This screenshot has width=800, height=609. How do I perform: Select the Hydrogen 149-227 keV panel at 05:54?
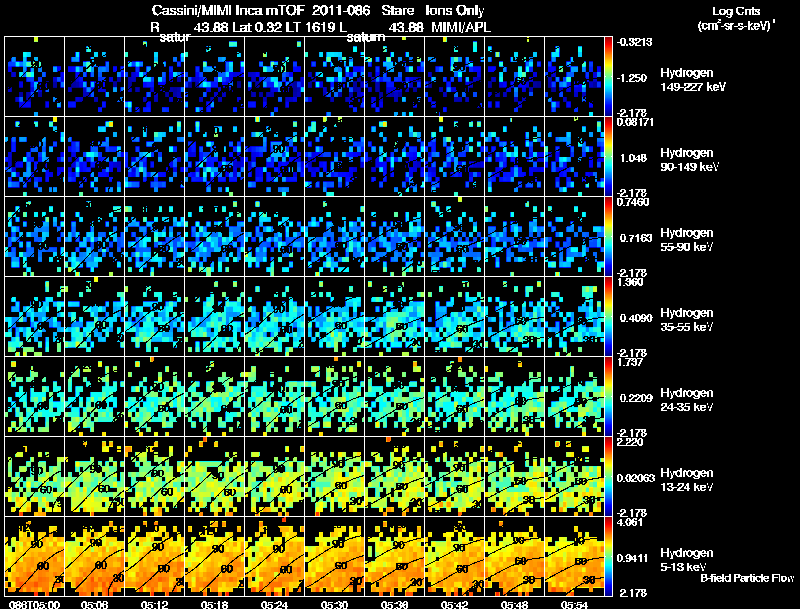click(x=574, y=77)
